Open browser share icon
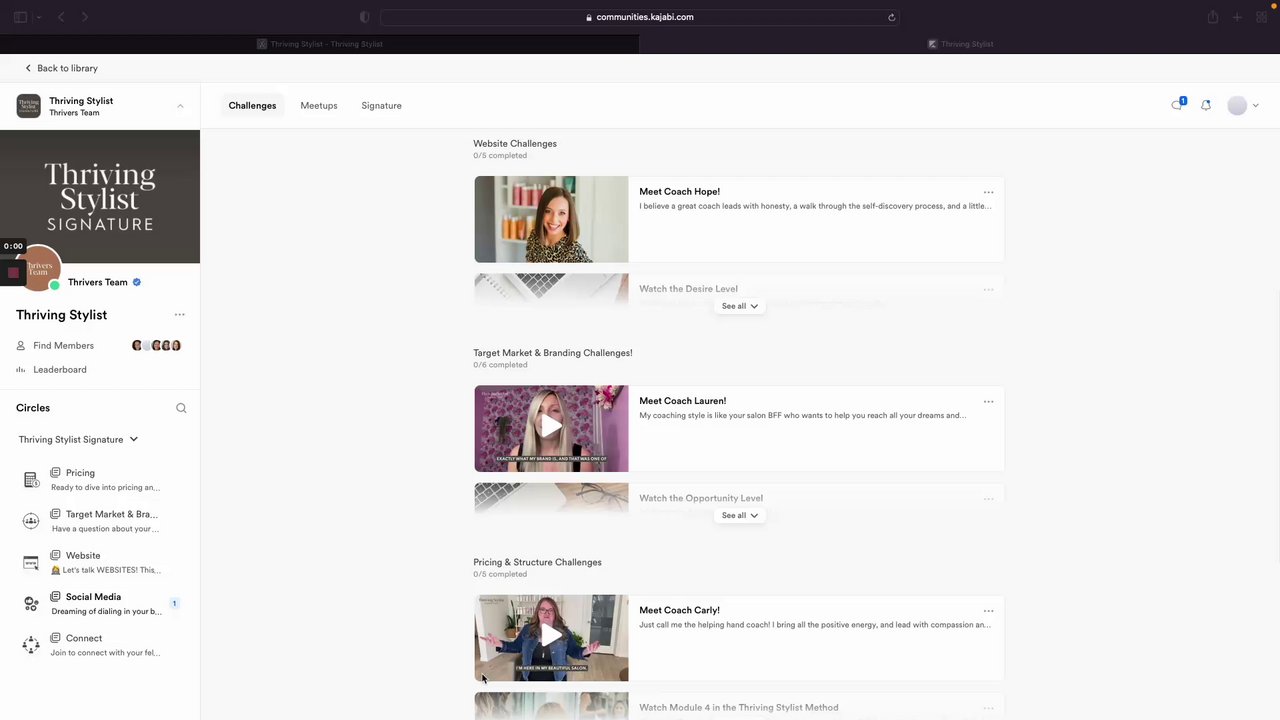The height and width of the screenshot is (720, 1280). click(1213, 17)
